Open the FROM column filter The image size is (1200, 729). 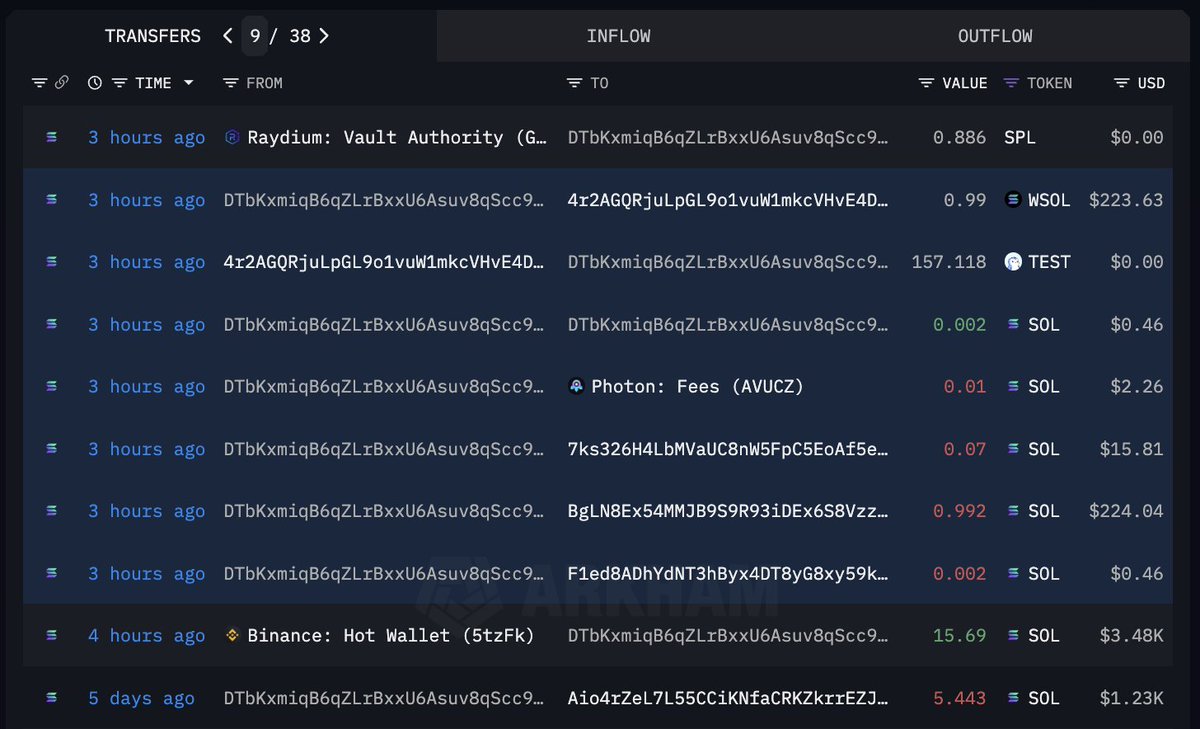pos(230,83)
